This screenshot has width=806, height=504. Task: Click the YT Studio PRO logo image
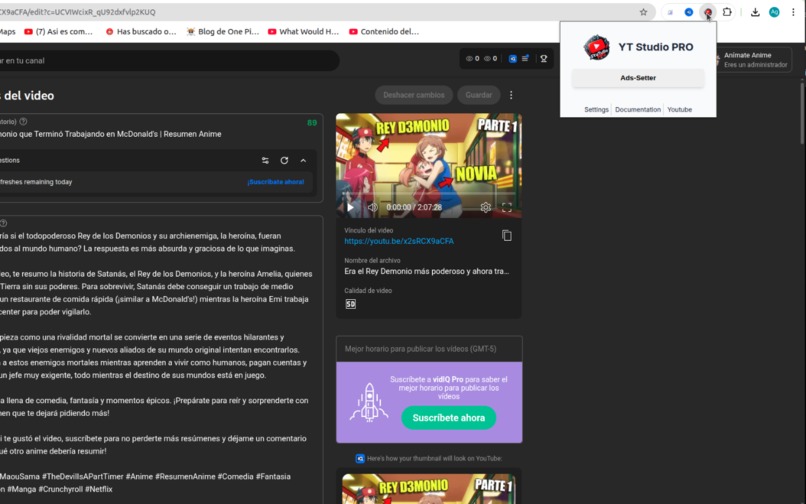(x=596, y=47)
